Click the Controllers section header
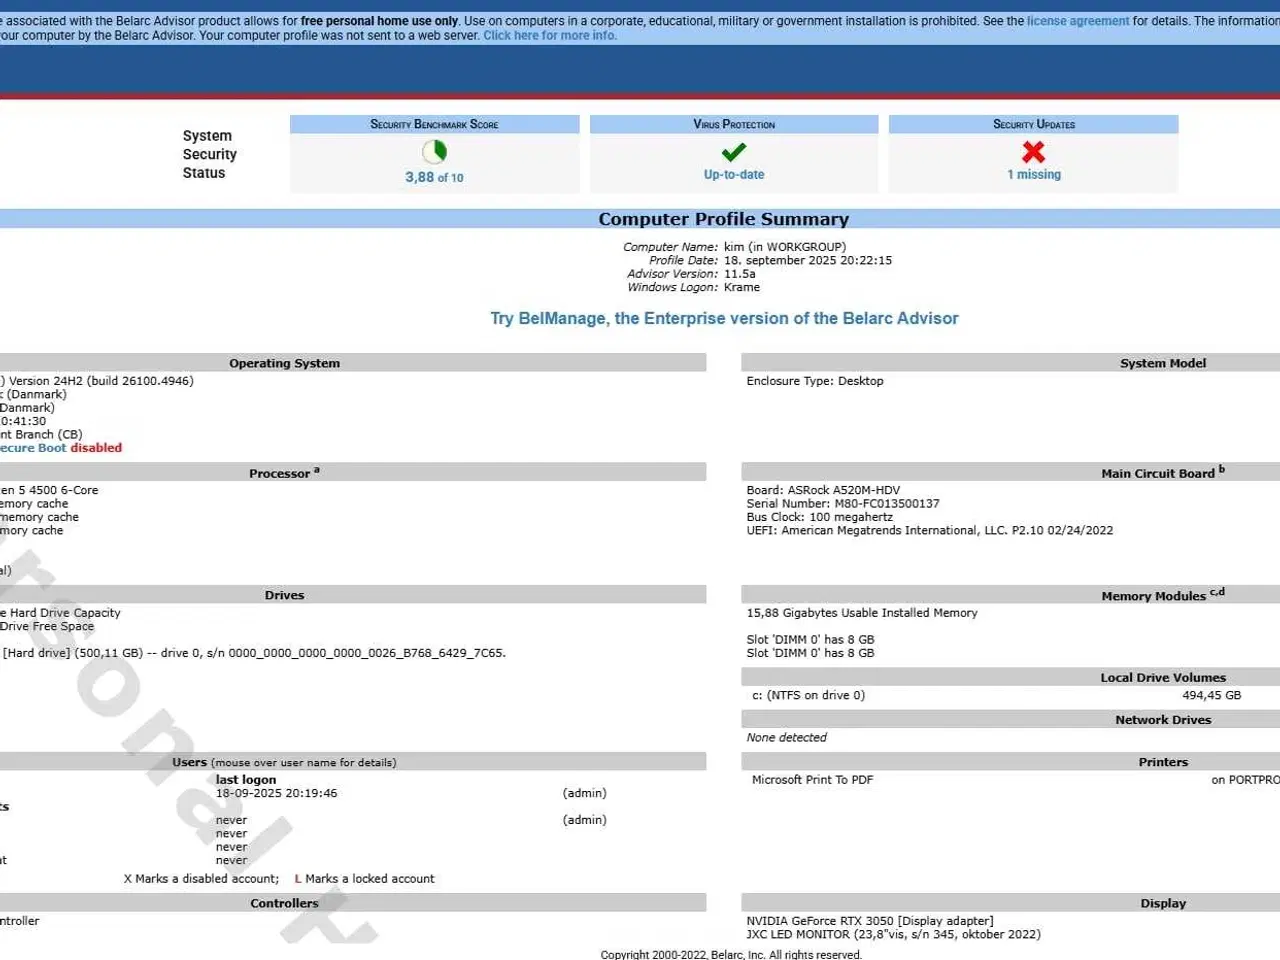The height and width of the screenshot is (960, 1280). pyautogui.click(x=285, y=903)
